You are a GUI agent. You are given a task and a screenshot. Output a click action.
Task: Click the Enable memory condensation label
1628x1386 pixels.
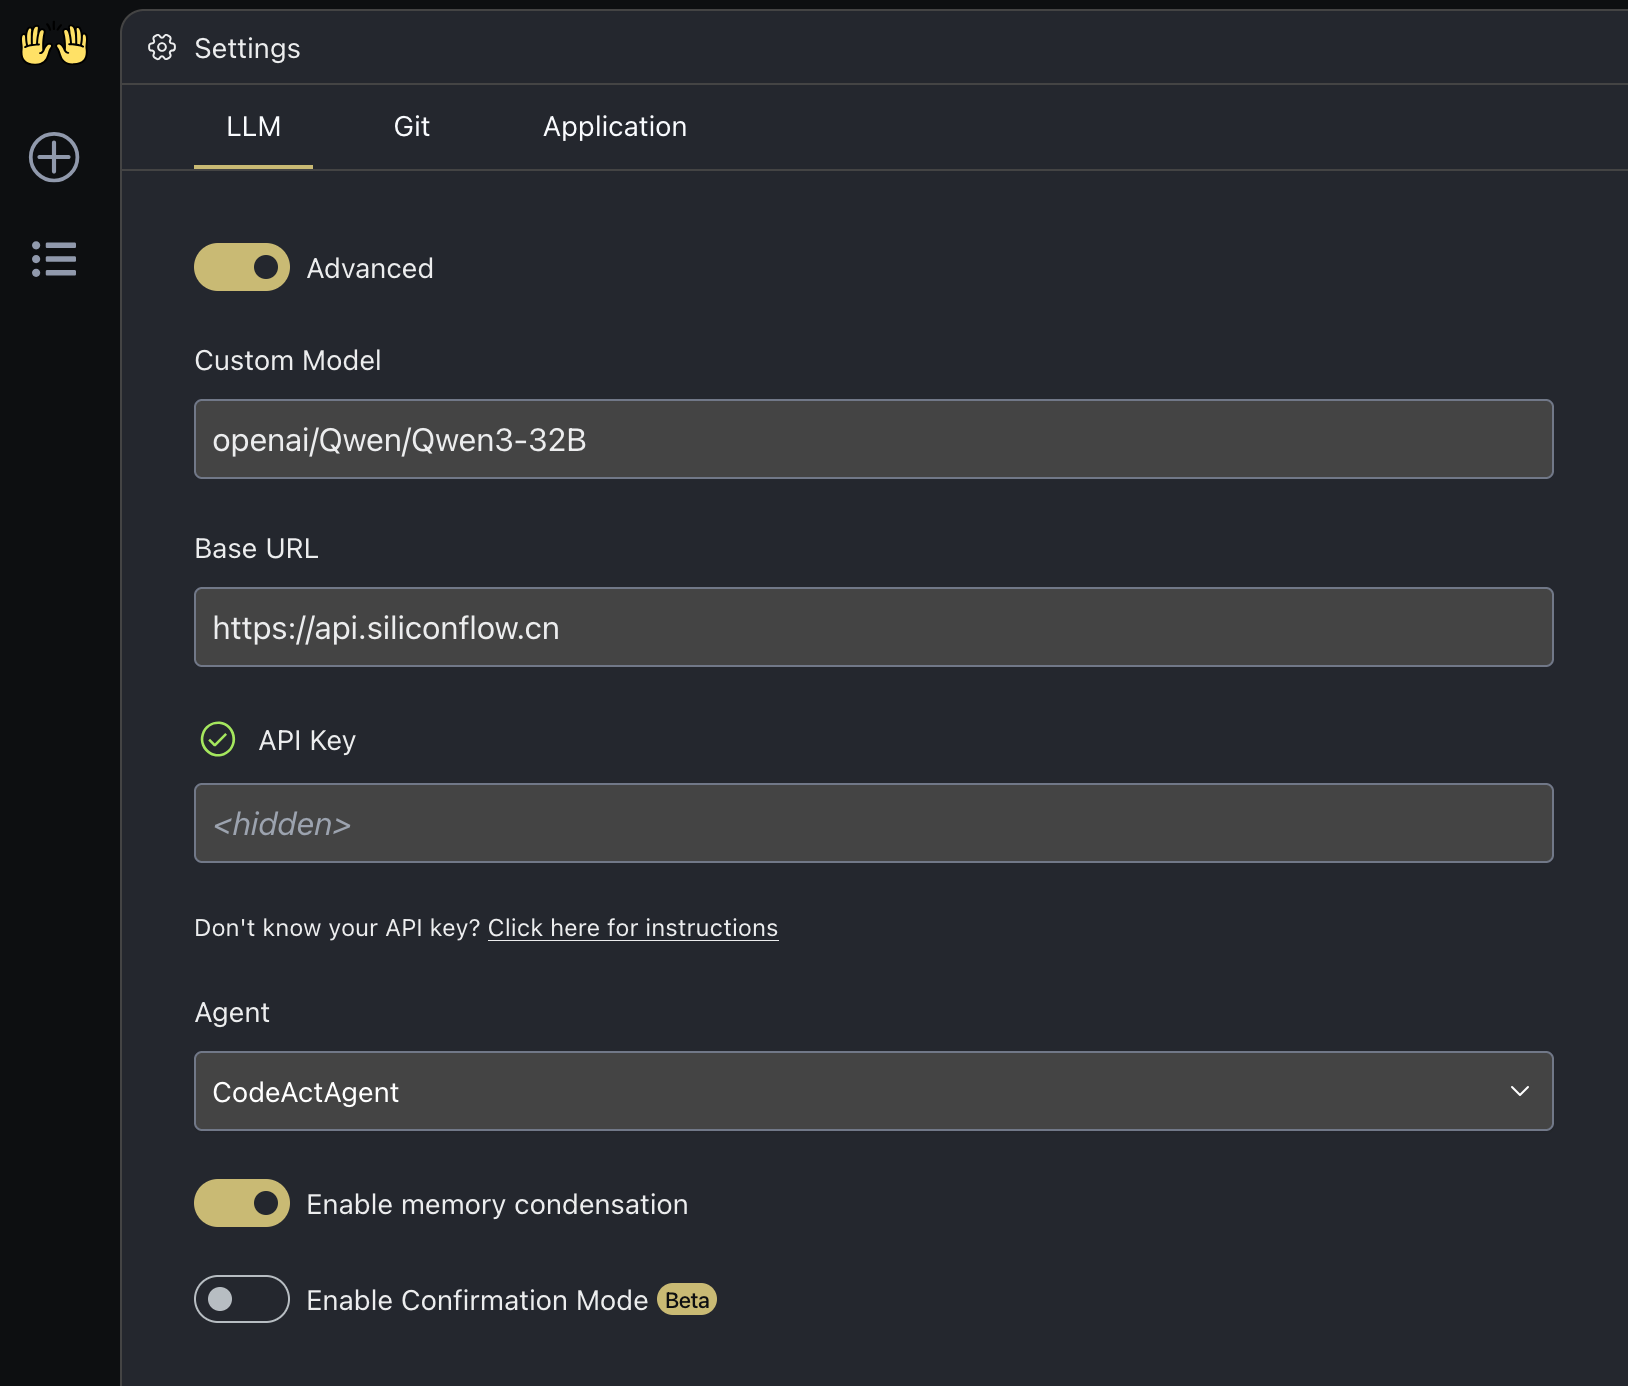497,1204
